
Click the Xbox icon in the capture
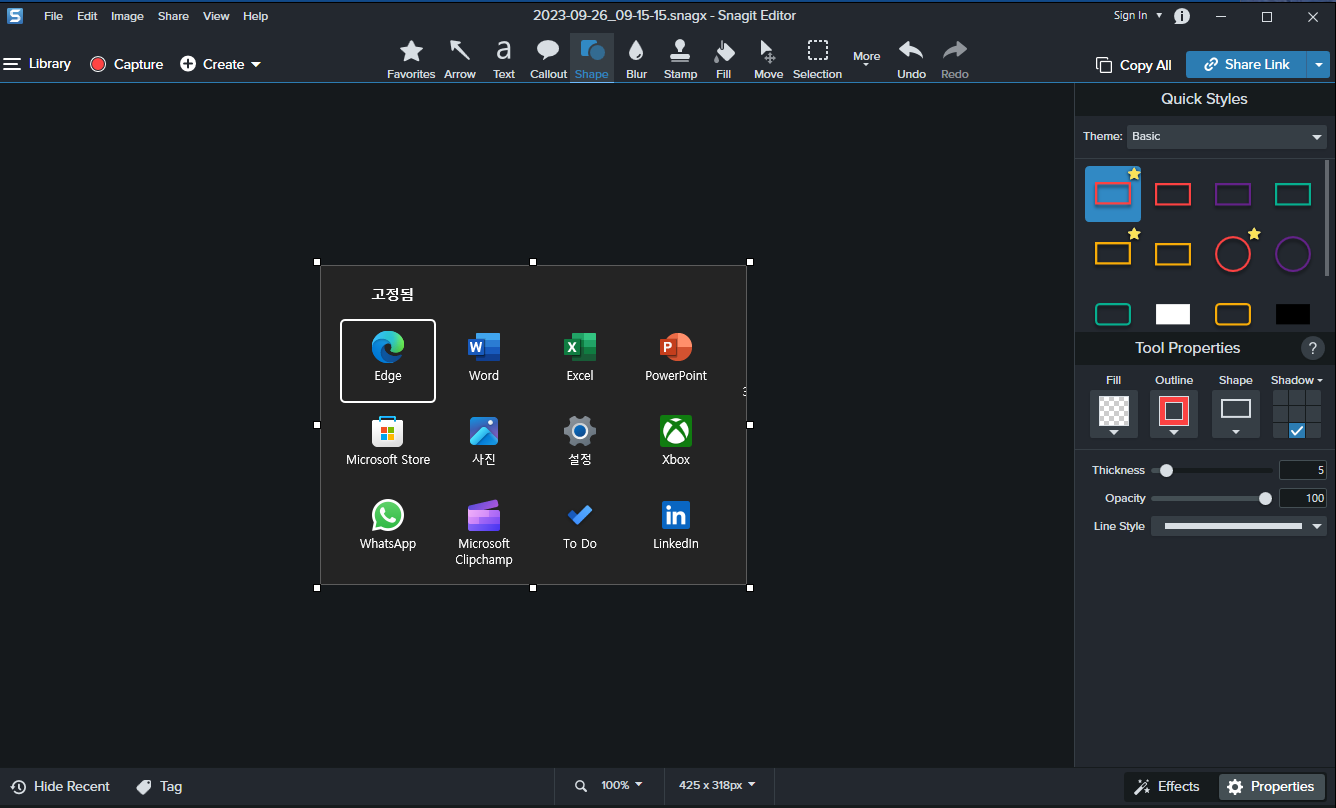[676, 432]
